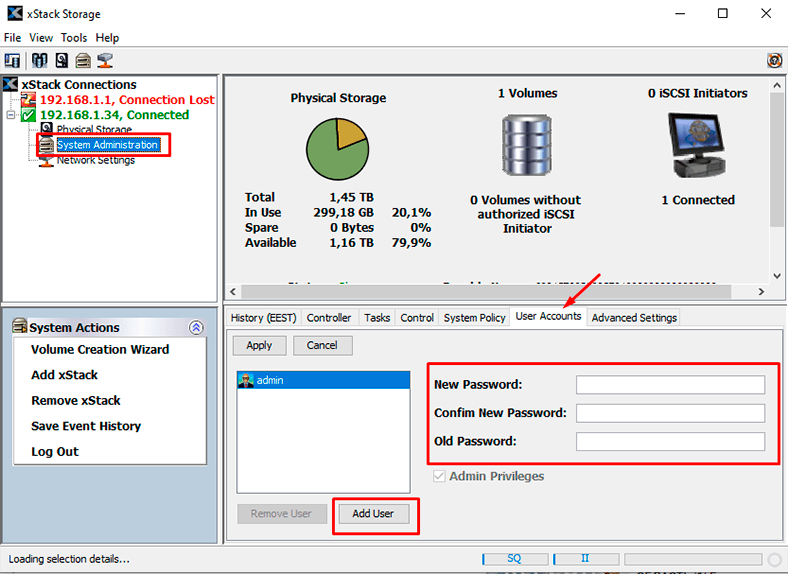The height and width of the screenshot is (574, 788).
Task: Click the Add User button
Action: [373, 514]
